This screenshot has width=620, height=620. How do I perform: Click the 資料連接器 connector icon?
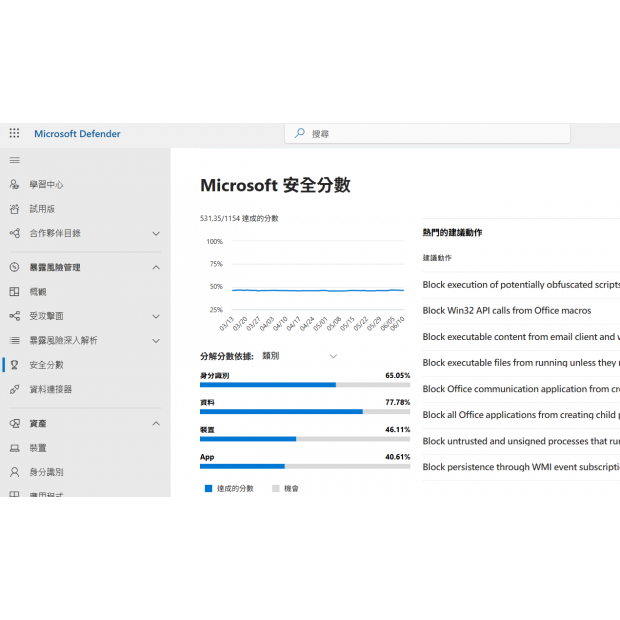click(x=14, y=389)
